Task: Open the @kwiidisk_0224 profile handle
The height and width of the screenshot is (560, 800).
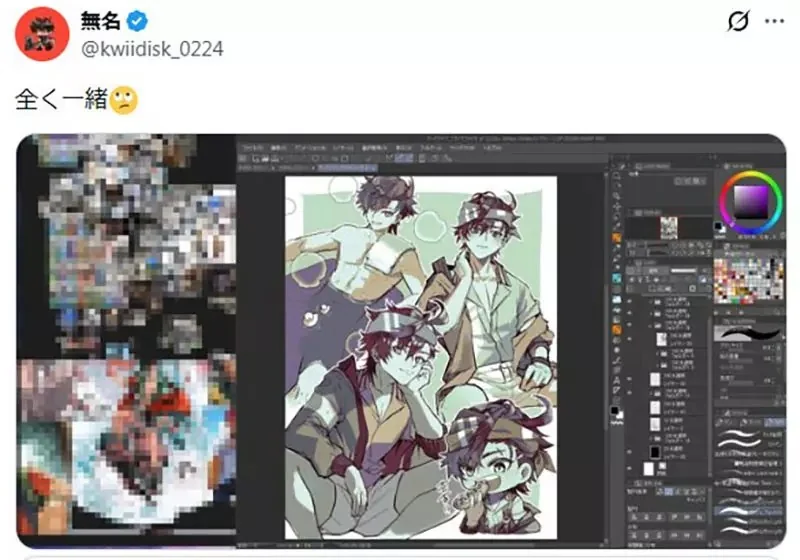Action: click(152, 49)
